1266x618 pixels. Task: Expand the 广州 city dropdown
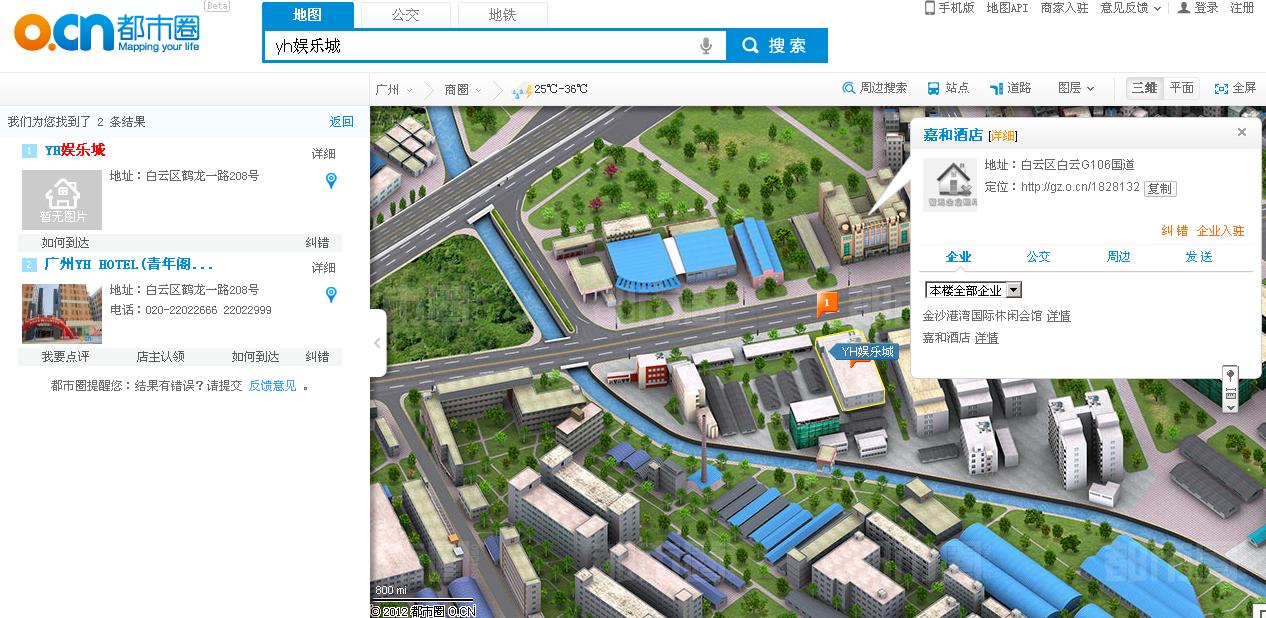394,89
